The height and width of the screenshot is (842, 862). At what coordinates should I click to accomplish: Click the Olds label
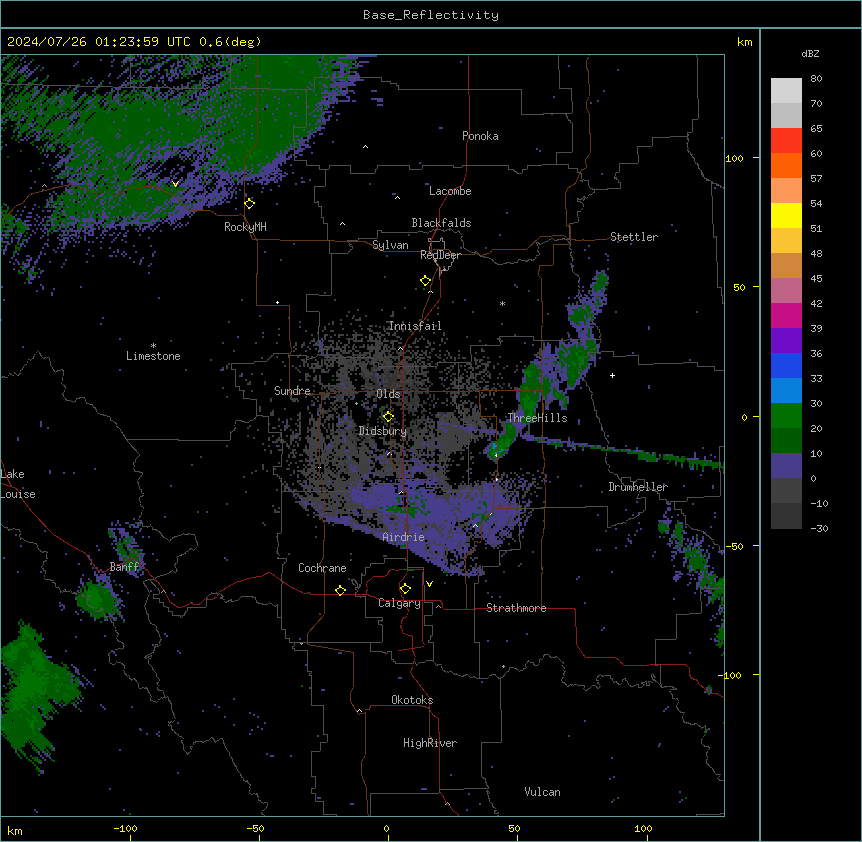tap(388, 394)
